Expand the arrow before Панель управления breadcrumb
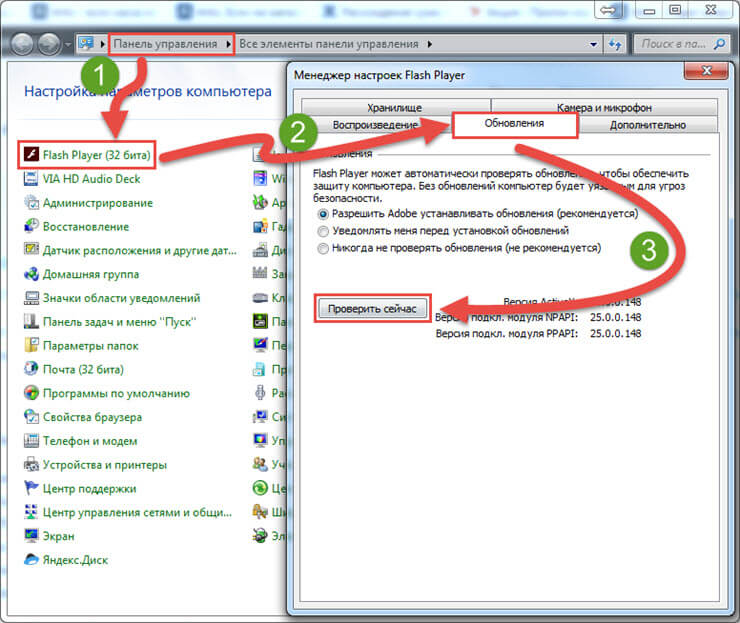 coord(103,44)
